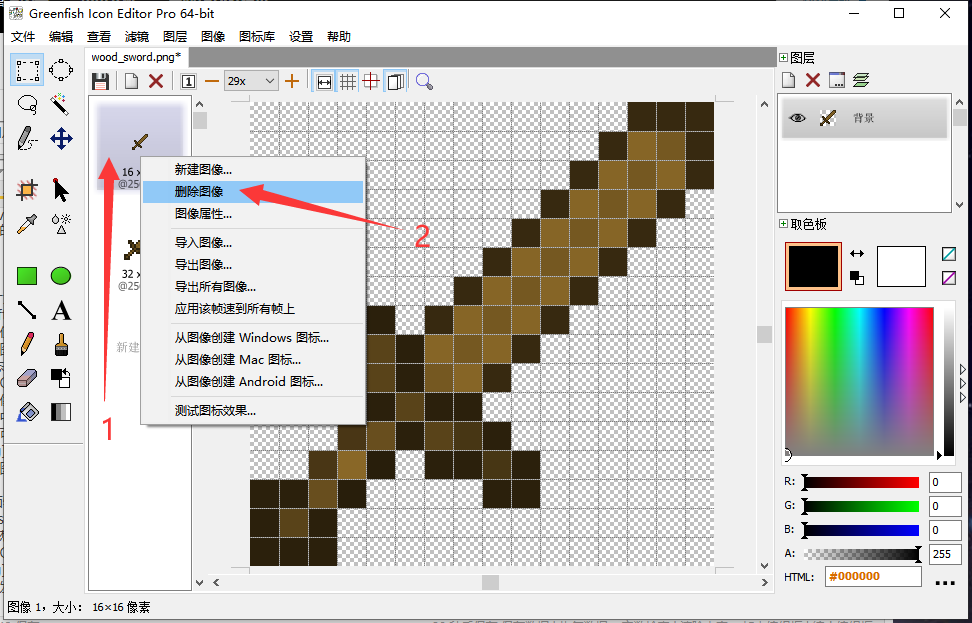Open the 滤镜 menu

coord(137,37)
